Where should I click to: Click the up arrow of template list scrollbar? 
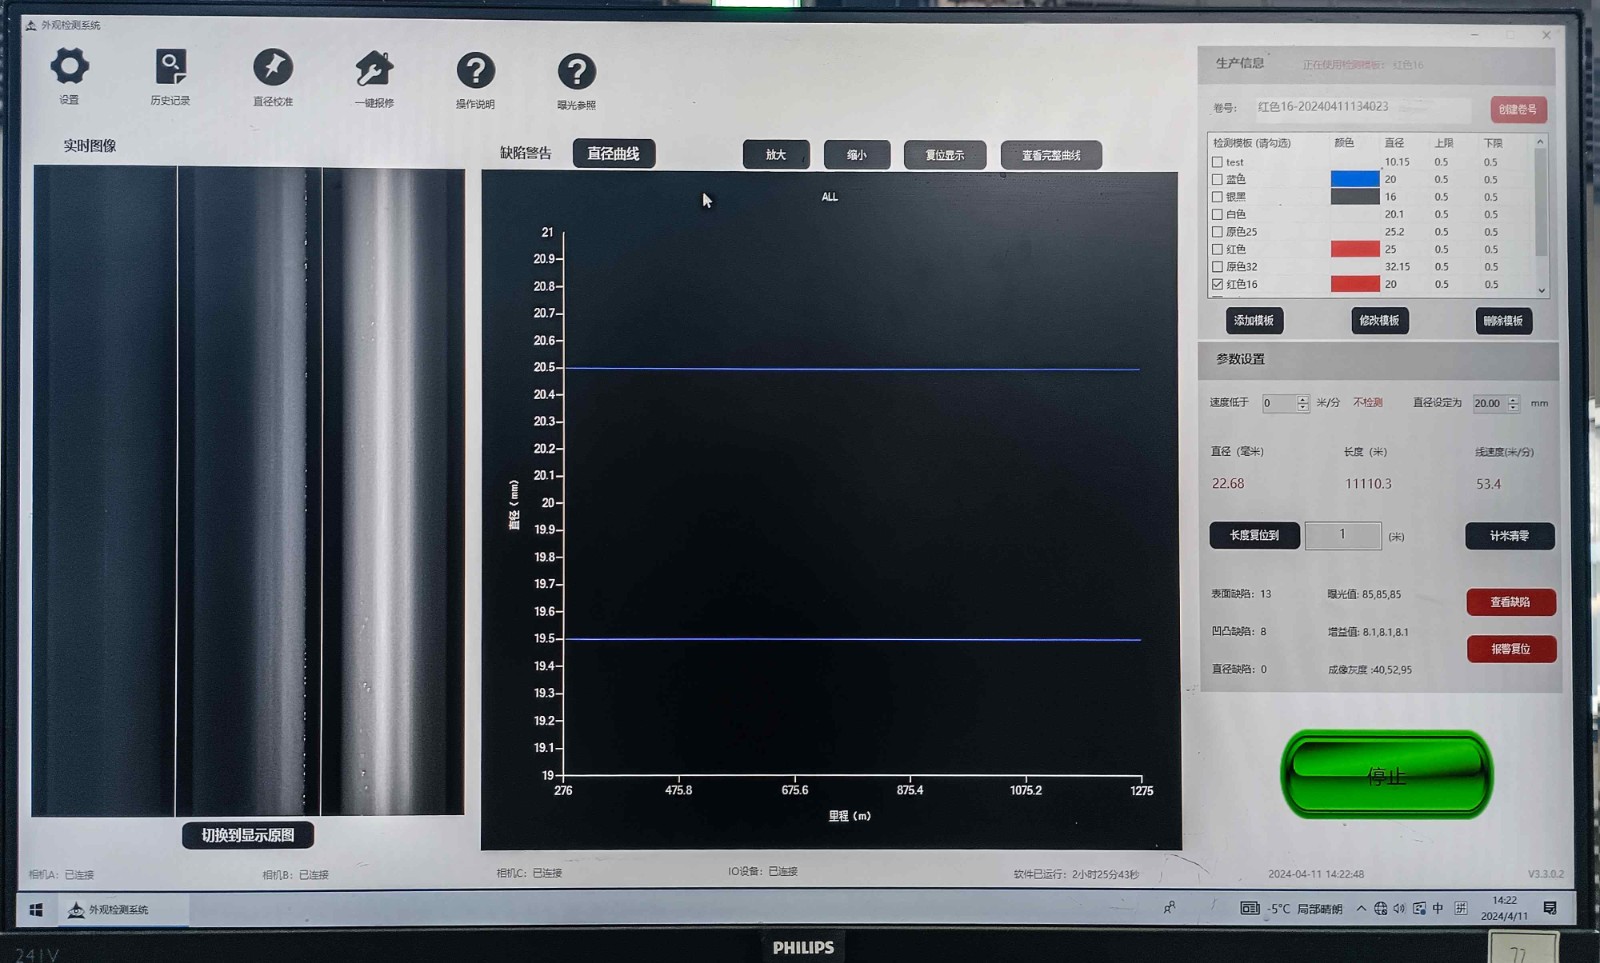pyautogui.click(x=1541, y=142)
